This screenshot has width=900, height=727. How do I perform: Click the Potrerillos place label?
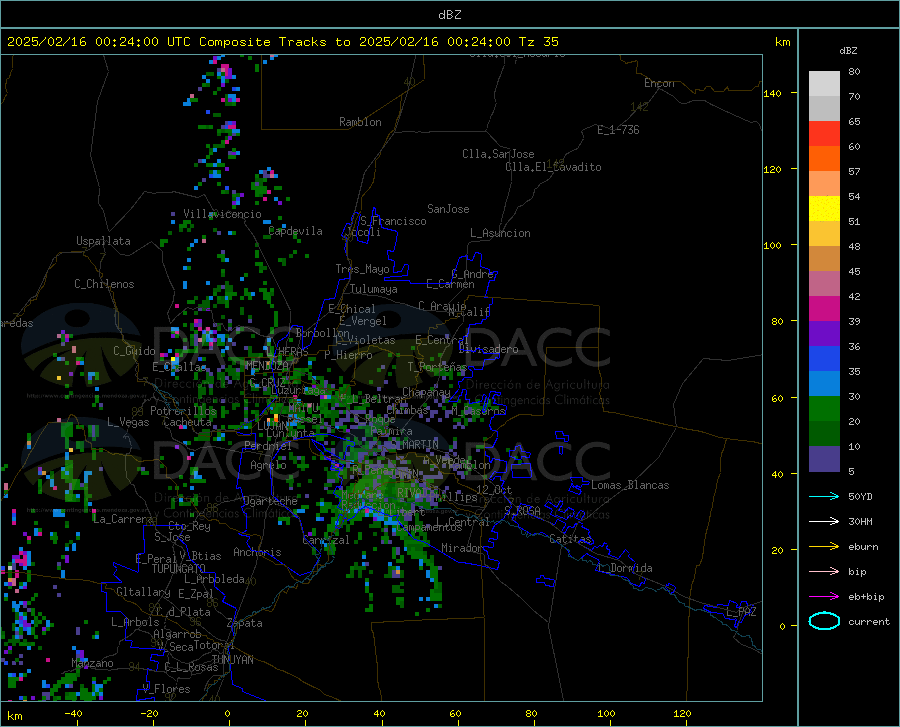pyautogui.click(x=183, y=411)
